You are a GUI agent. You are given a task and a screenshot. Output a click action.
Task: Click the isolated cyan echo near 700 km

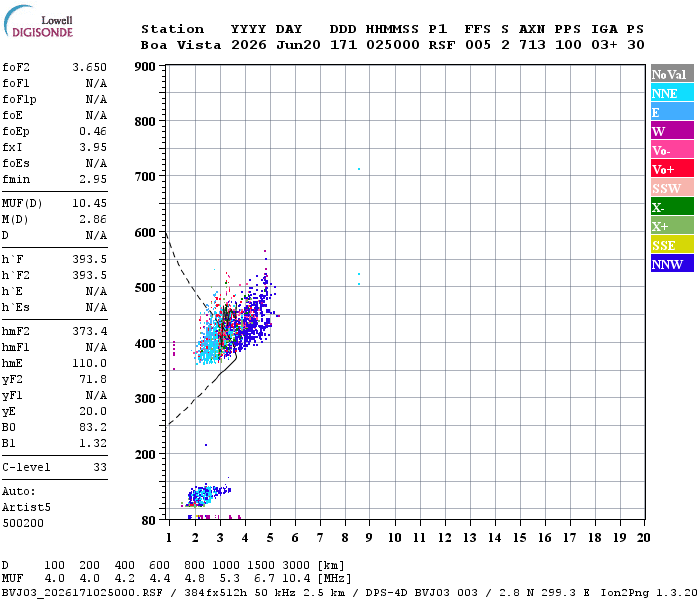pos(359,169)
